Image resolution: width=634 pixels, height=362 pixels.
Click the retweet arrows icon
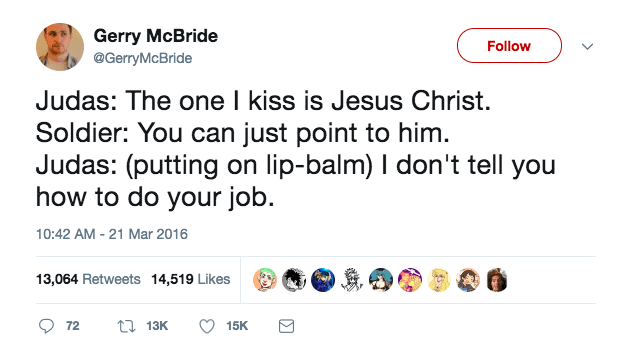126,326
